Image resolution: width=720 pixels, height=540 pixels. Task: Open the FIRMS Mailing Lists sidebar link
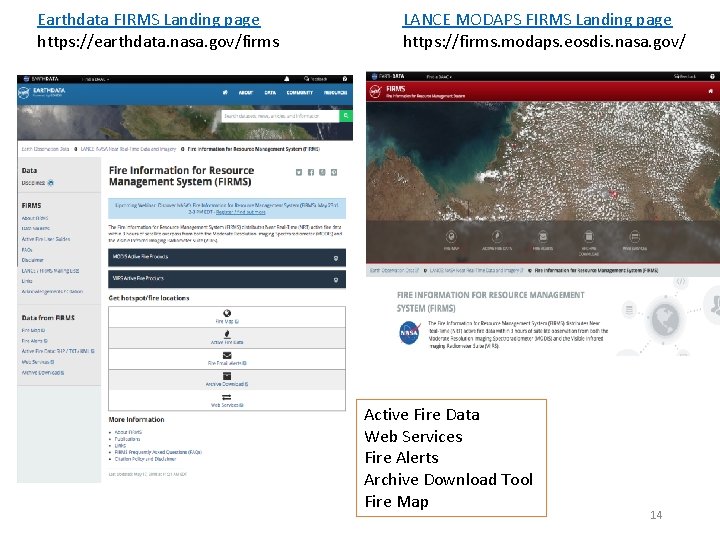[x=51, y=271]
